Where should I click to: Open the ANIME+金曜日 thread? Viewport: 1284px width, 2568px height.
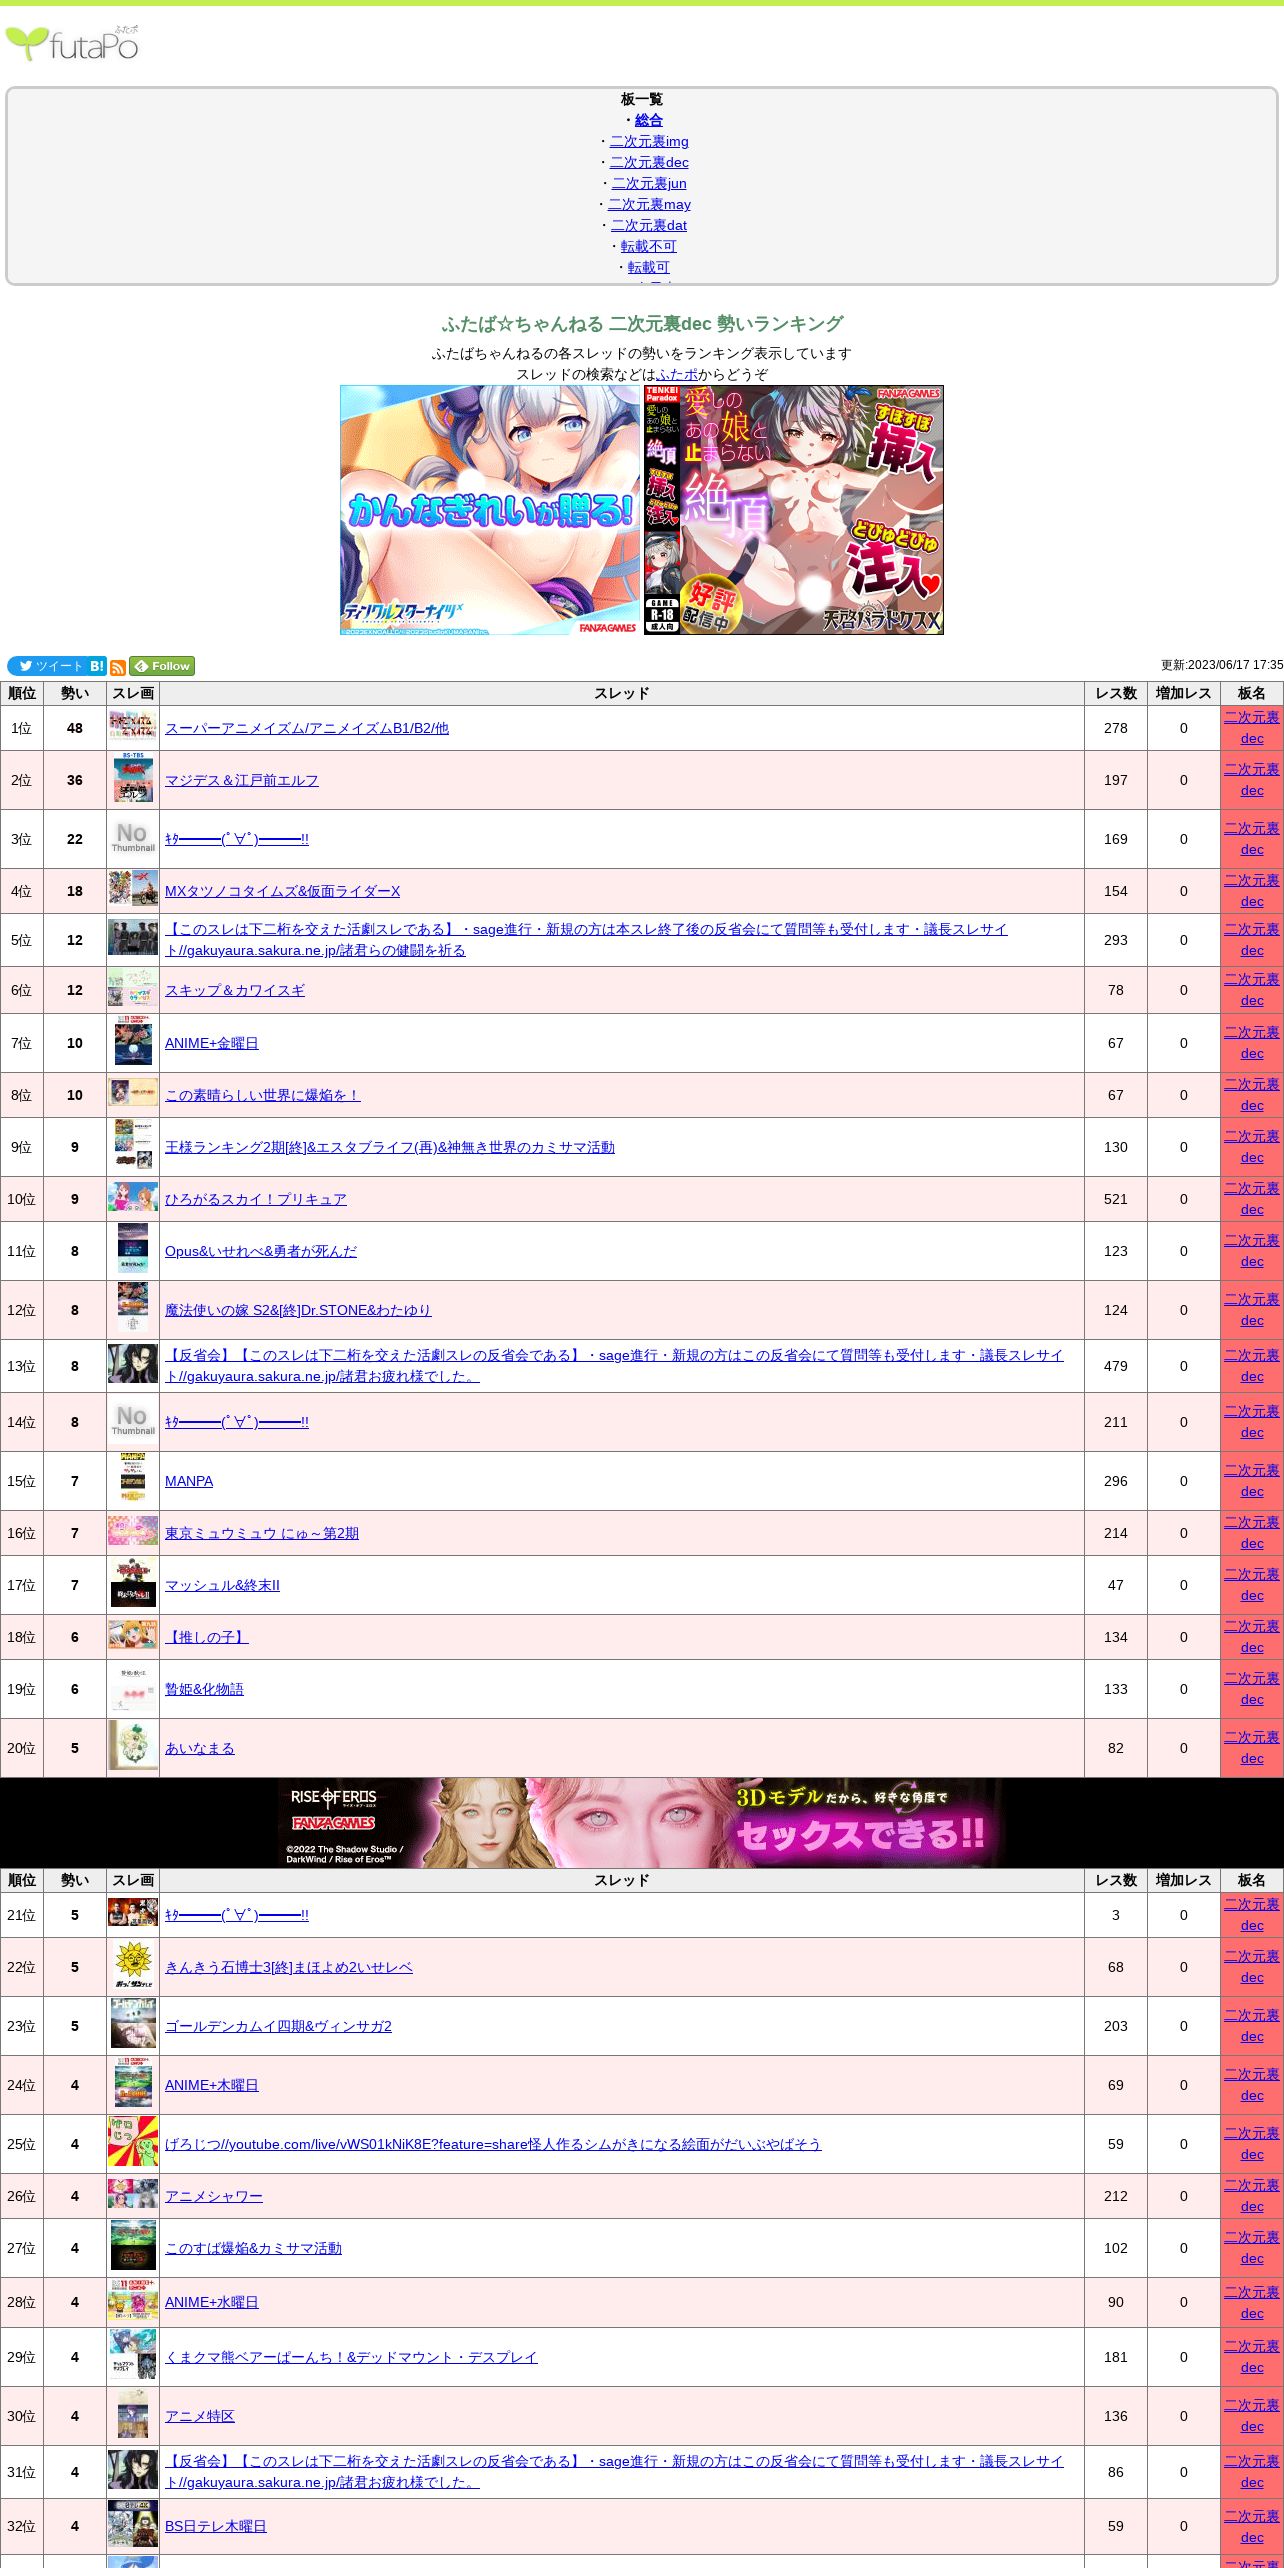click(x=212, y=1043)
